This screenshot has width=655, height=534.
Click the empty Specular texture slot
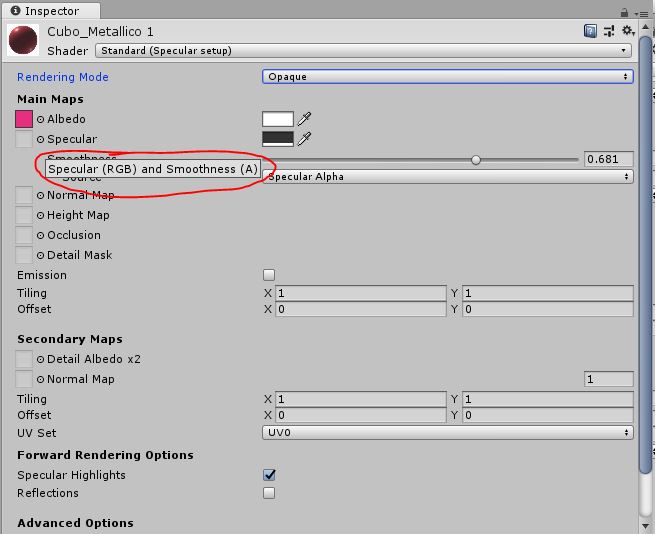tap(24, 139)
